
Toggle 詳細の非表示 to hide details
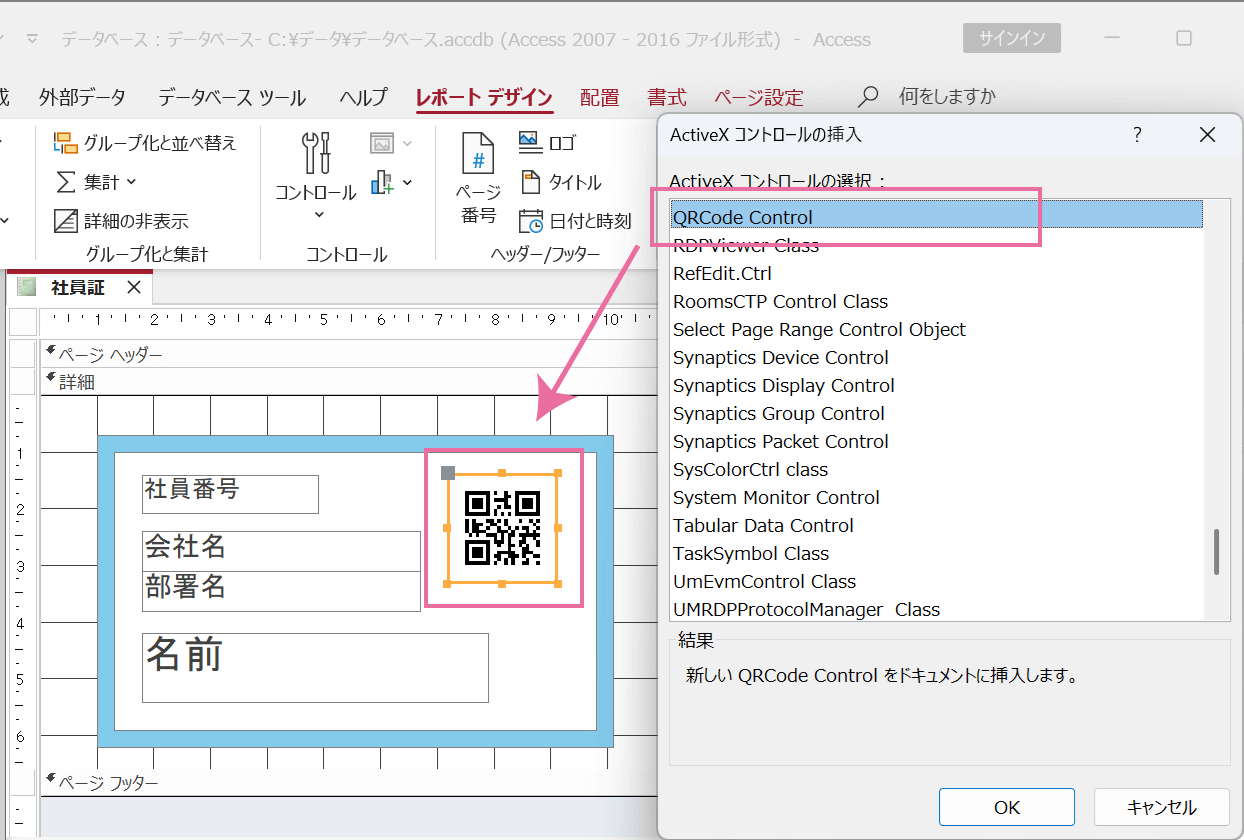click(x=137, y=220)
